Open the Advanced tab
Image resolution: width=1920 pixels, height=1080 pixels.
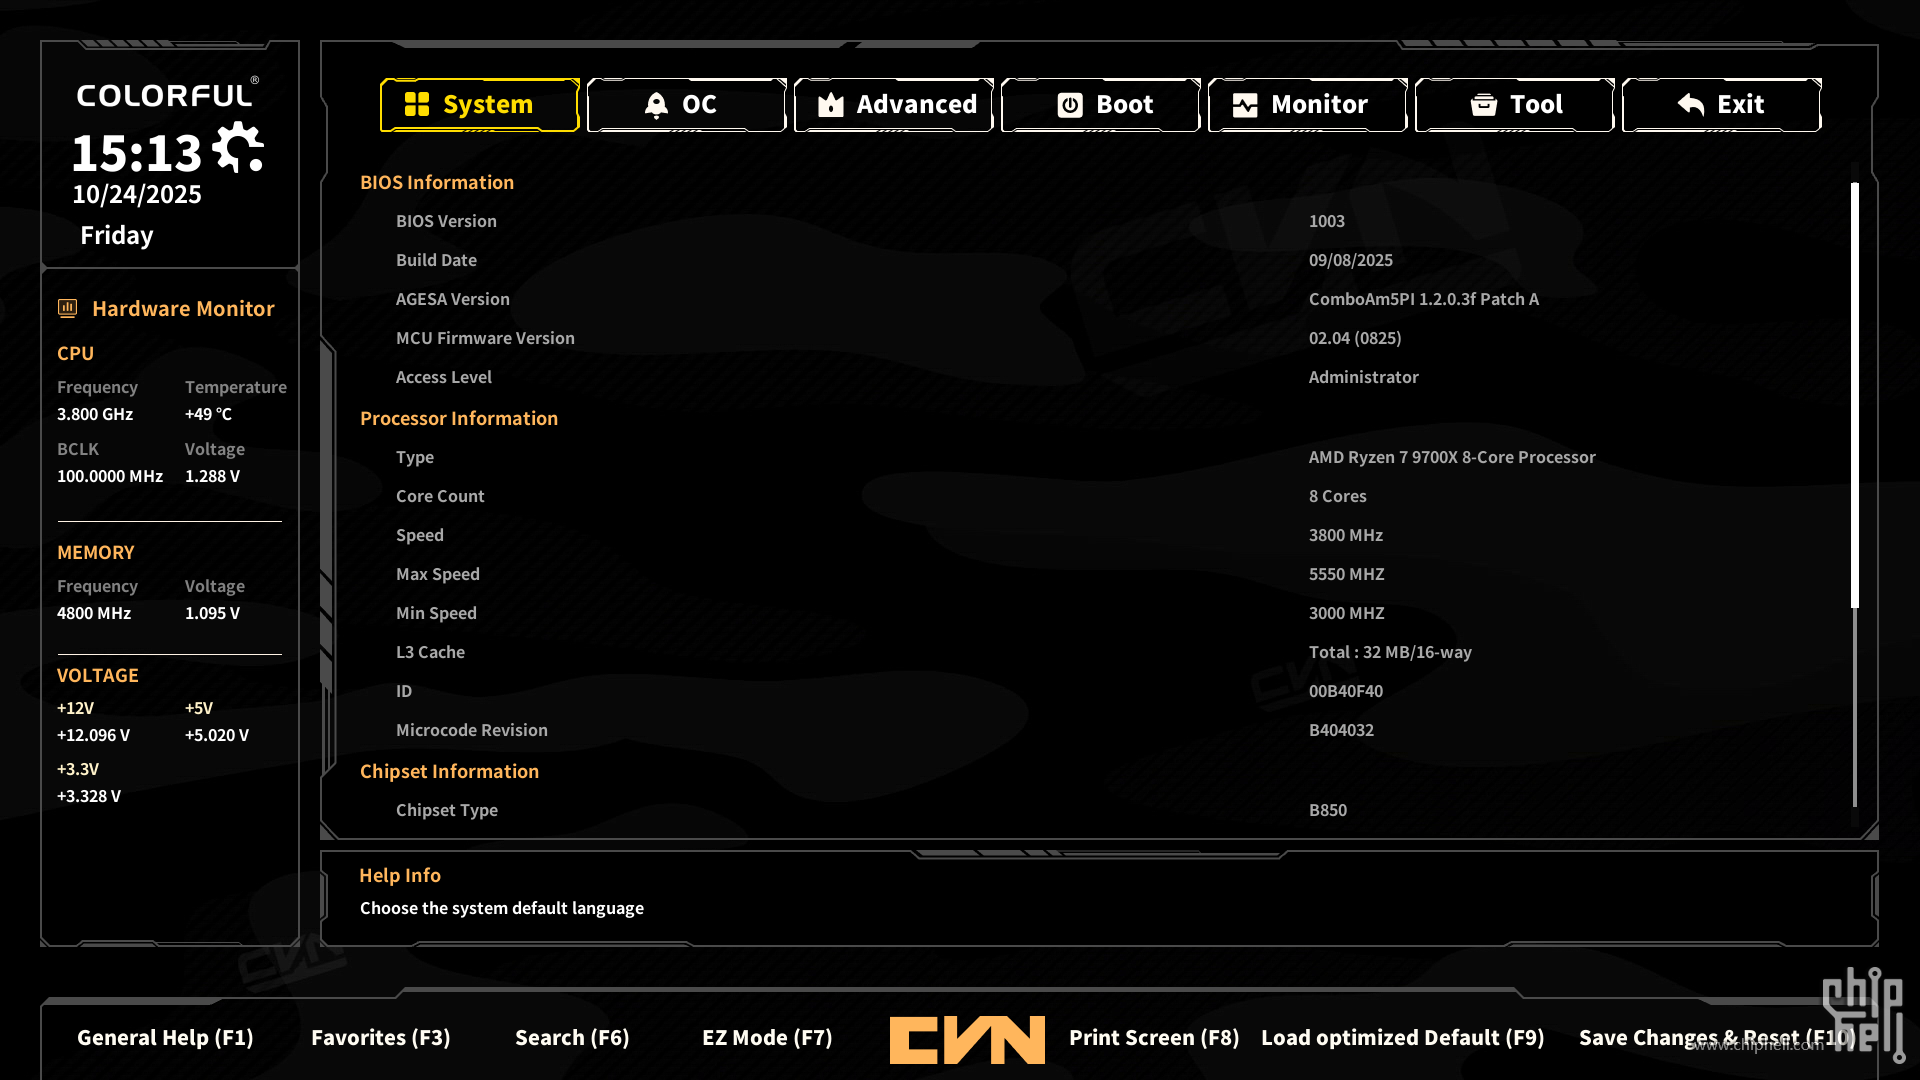click(x=915, y=105)
